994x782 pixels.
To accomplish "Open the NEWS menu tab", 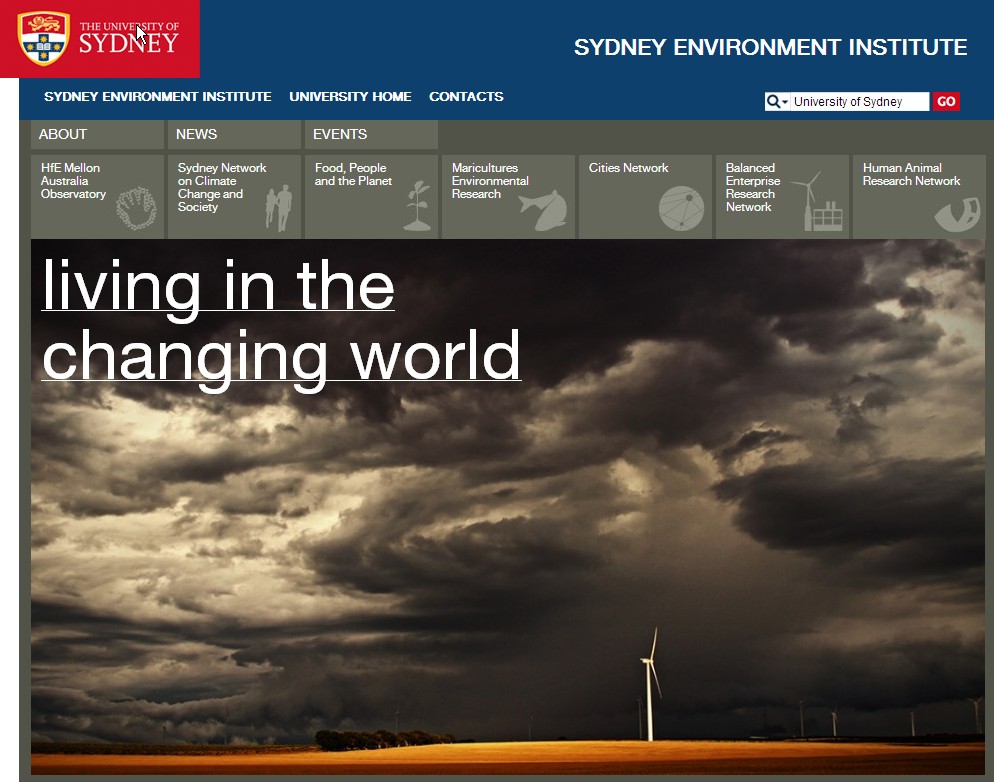I will point(234,134).
